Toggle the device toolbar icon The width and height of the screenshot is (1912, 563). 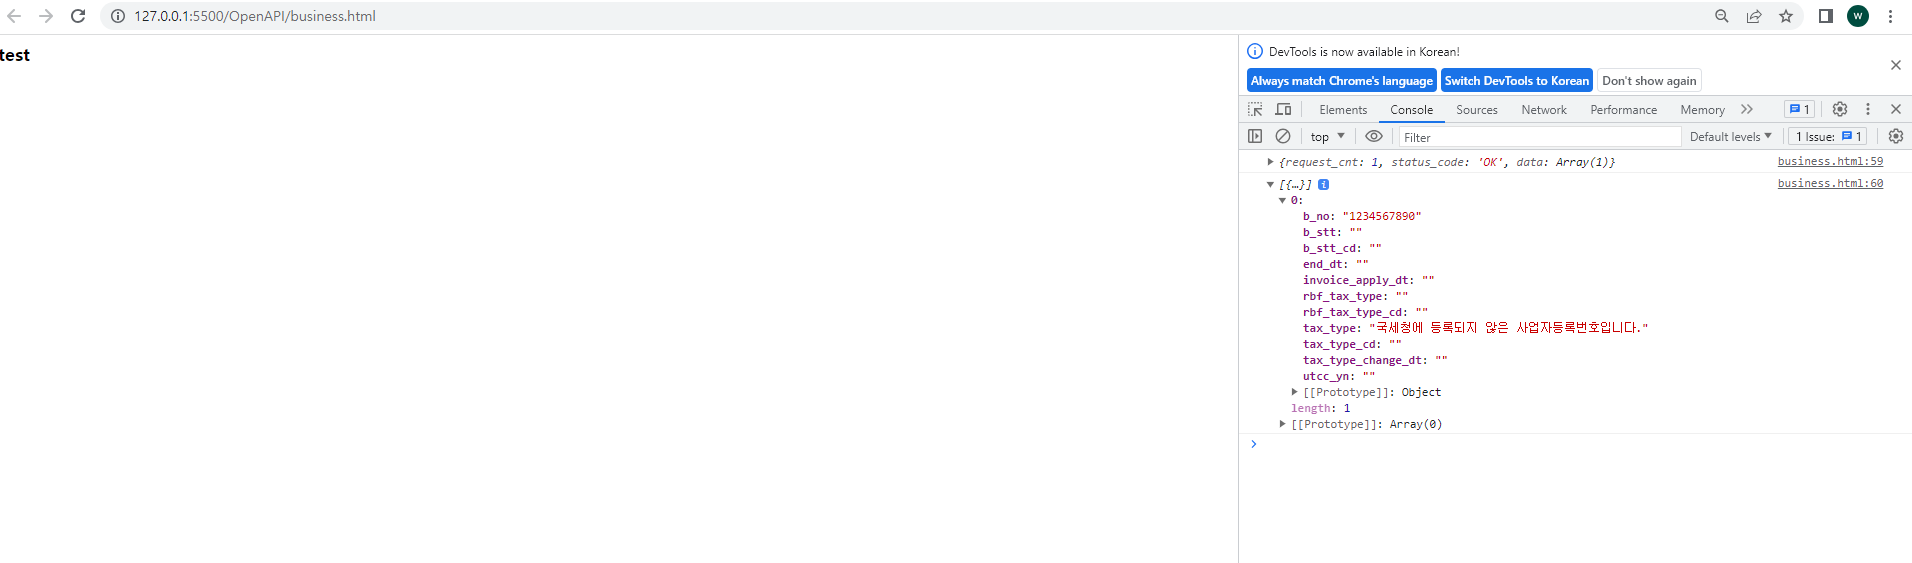coord(1283,109)
